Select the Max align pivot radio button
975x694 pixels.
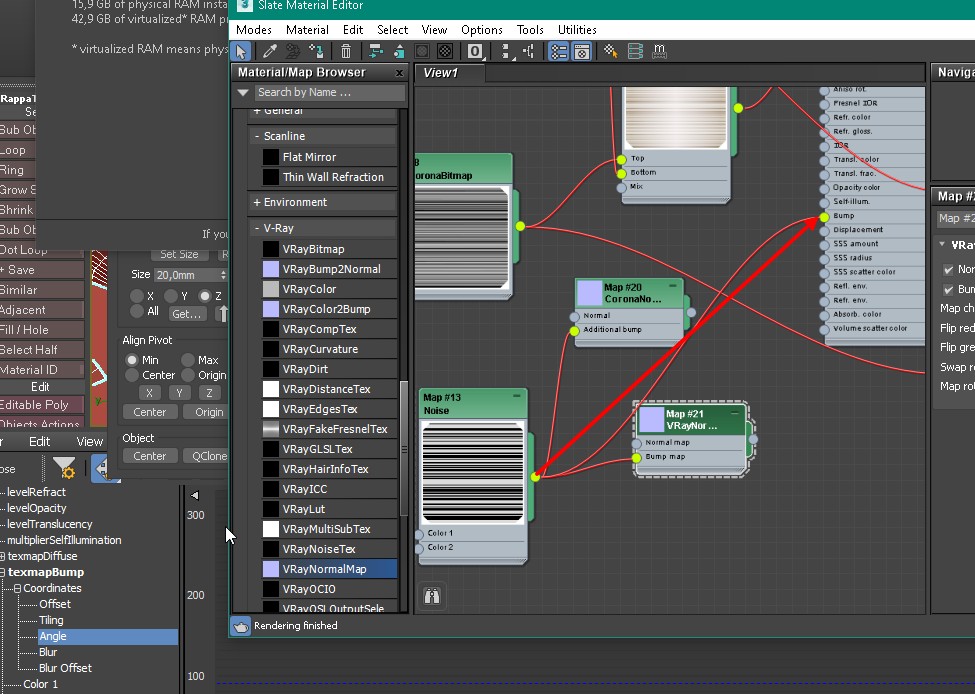188,360
